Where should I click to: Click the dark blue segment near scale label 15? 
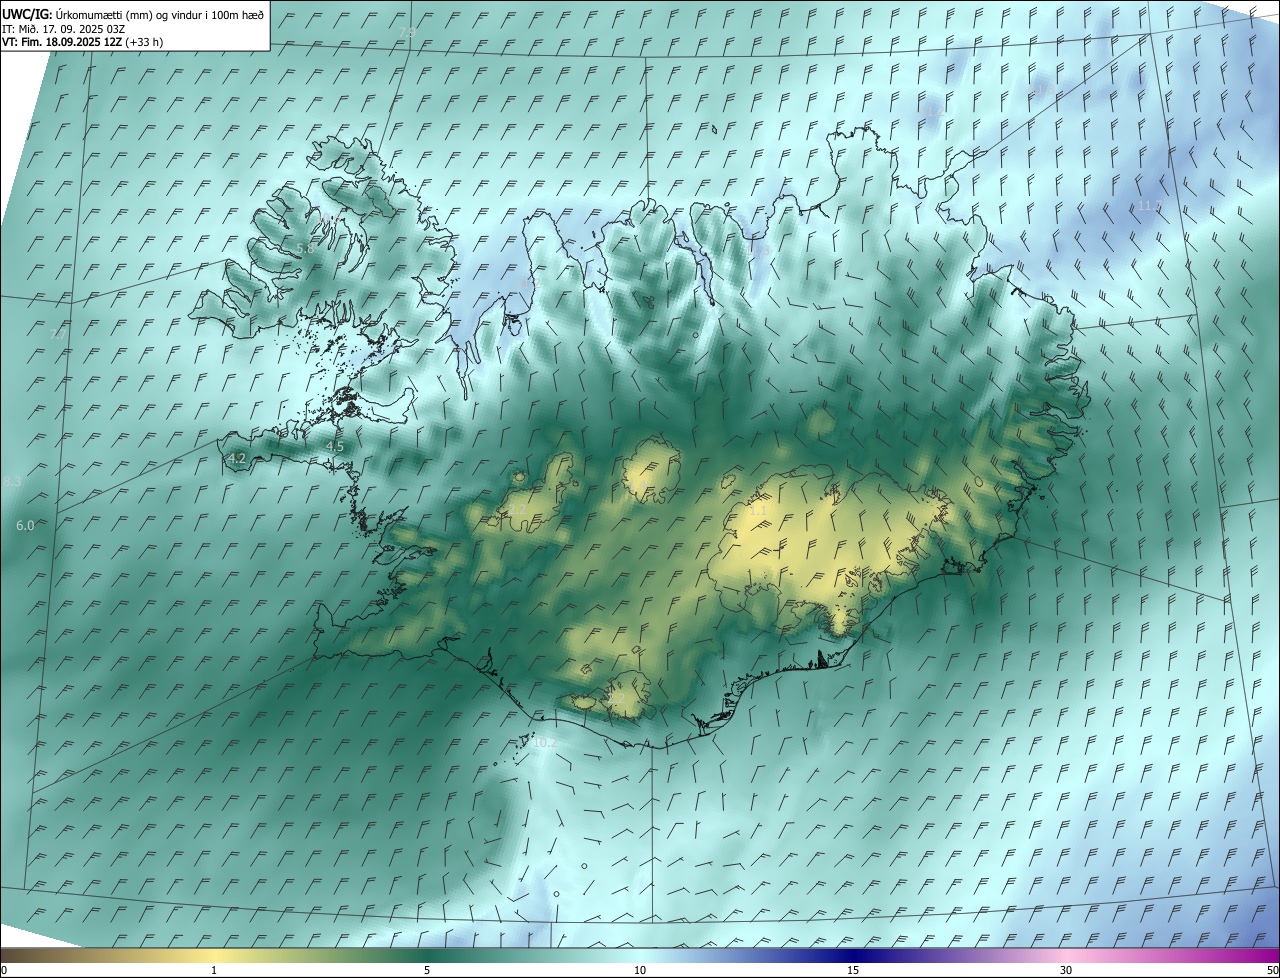[853, 956]
